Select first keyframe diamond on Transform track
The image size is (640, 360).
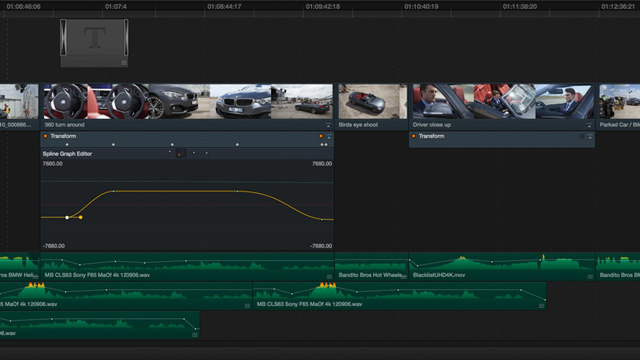67,144
